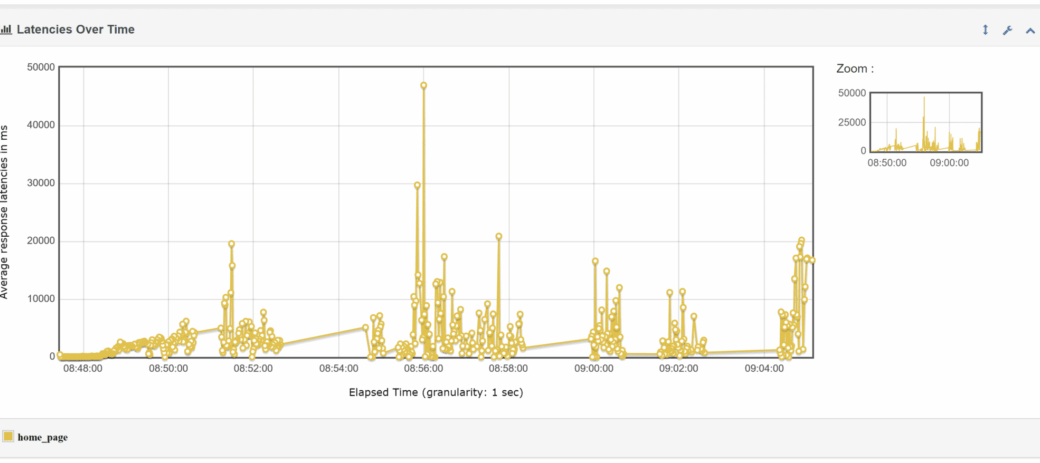This screenshot has width=1040, height=463.
Task: Click the last data point on the right edge
Action: click(x=812, y=260)
